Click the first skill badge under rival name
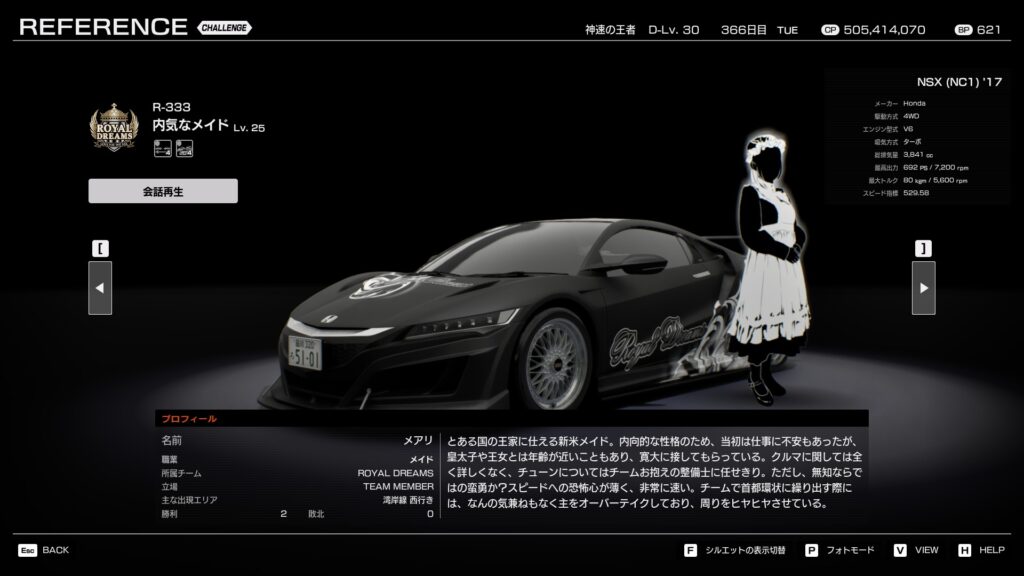Viewport: 1024px width, 576px height. coord(161,149)
